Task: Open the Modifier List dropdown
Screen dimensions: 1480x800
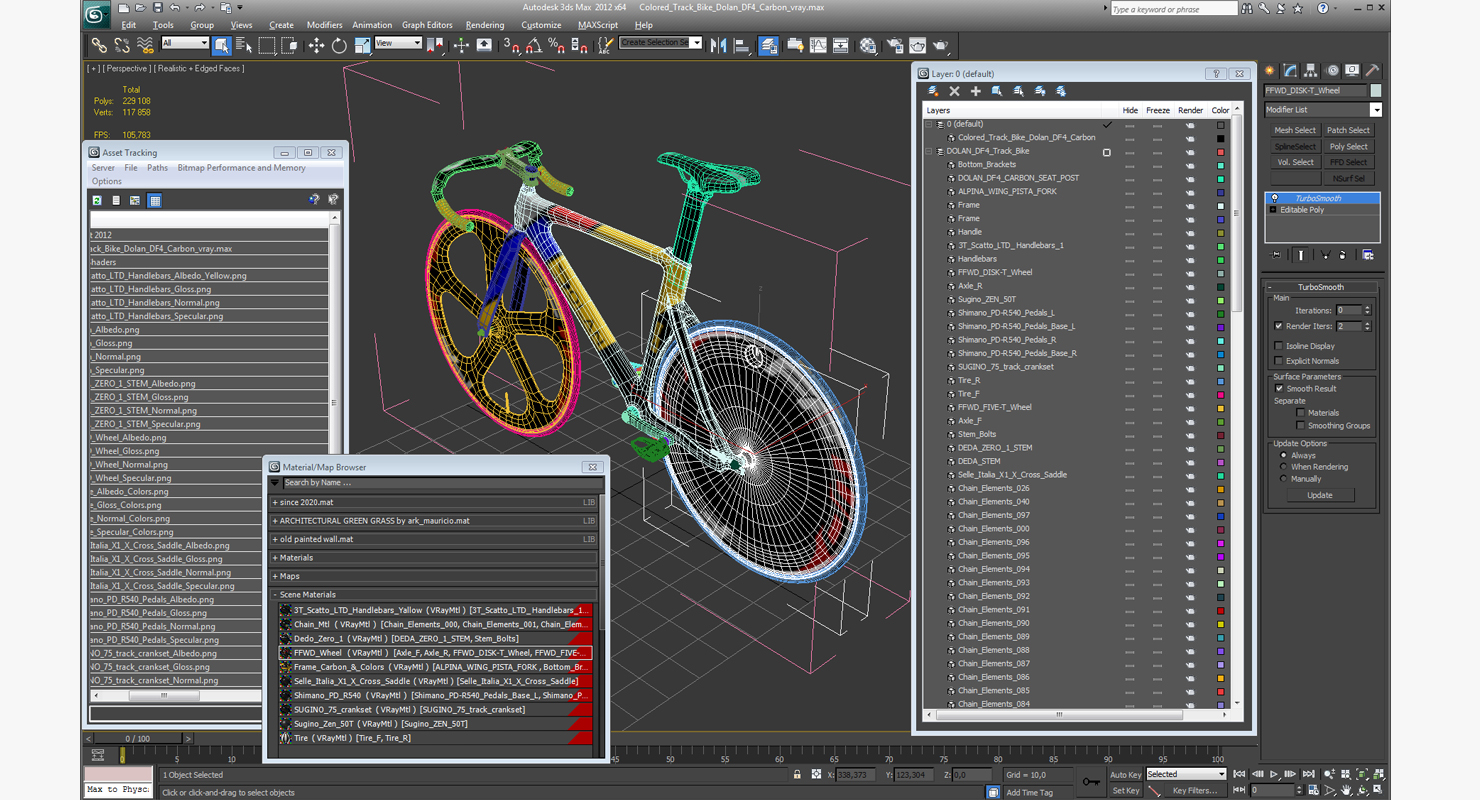Action: pos(1323,110)
